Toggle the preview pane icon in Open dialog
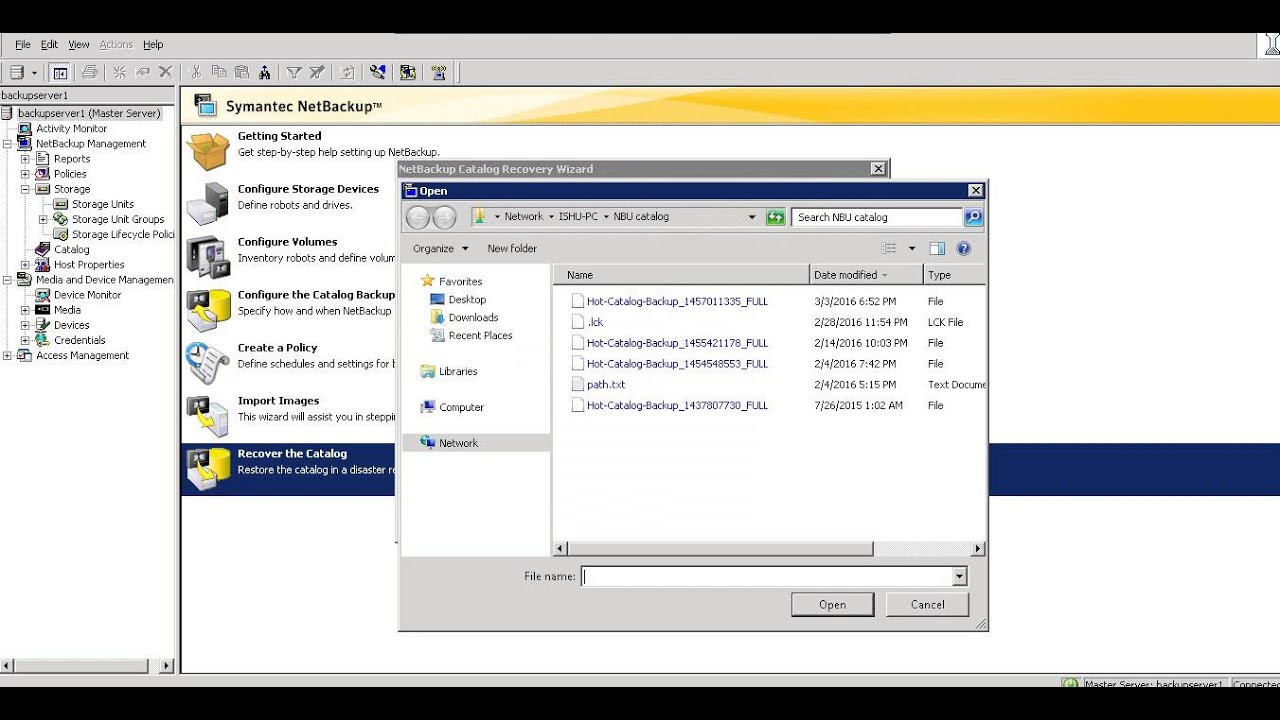This screenshot has height=720, width=1280. coord(937,248)
